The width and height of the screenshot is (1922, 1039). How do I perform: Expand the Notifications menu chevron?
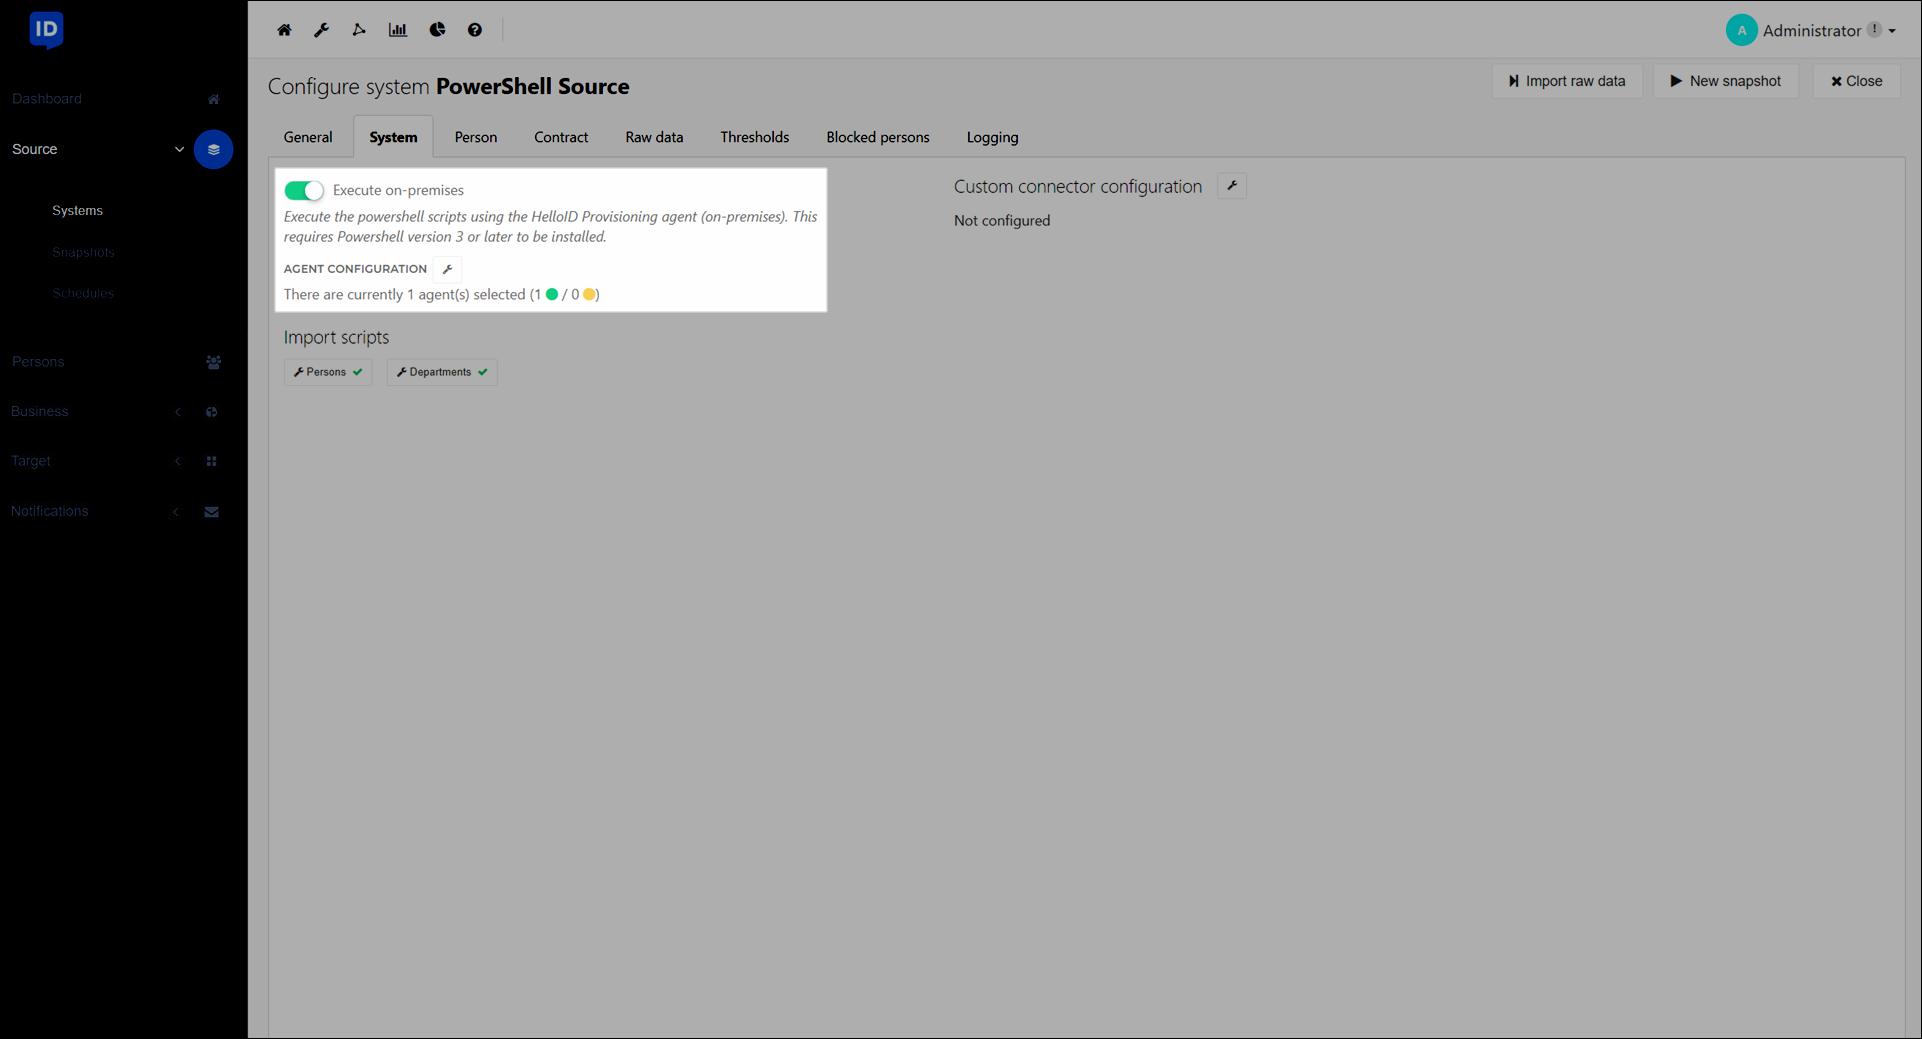176,512
